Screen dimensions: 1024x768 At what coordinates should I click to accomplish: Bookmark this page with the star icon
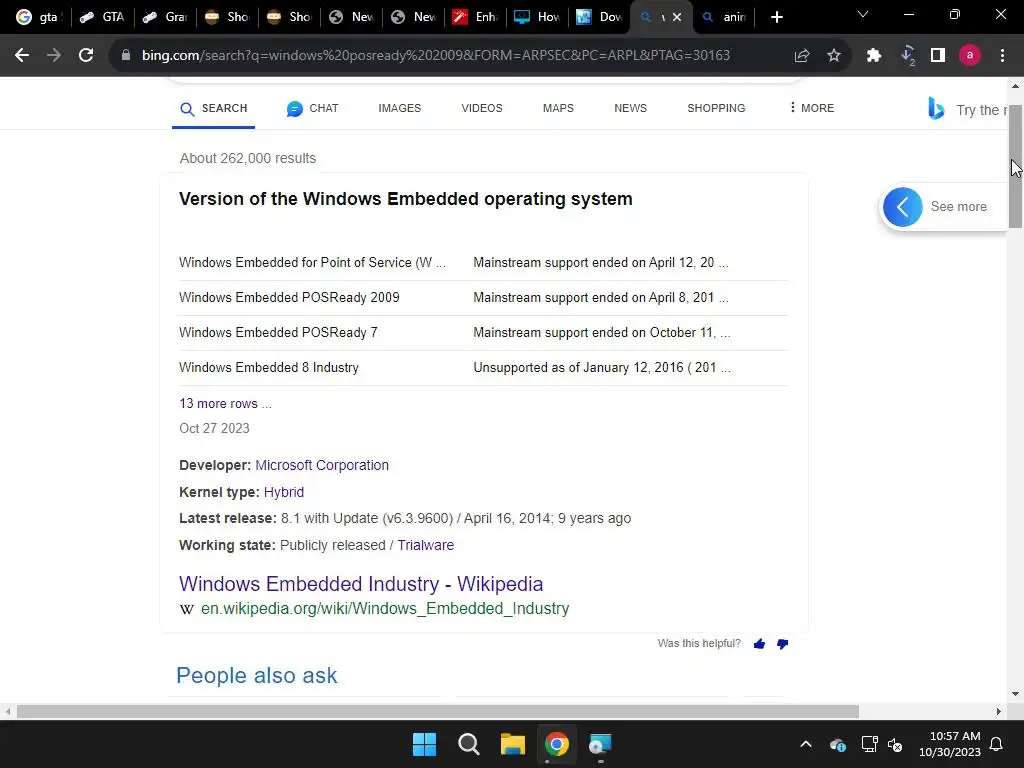click(834, 56)
